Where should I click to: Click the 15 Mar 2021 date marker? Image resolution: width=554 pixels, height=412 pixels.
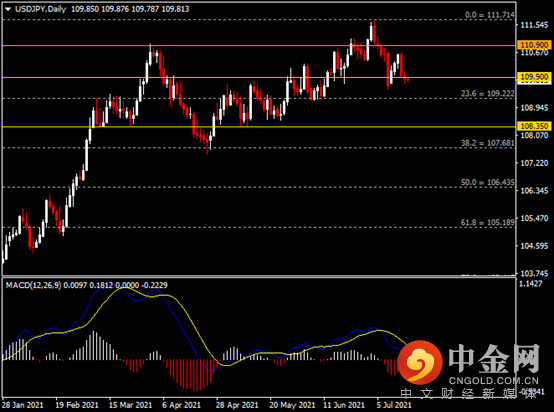pyautogui.click(x=130, y=405)
